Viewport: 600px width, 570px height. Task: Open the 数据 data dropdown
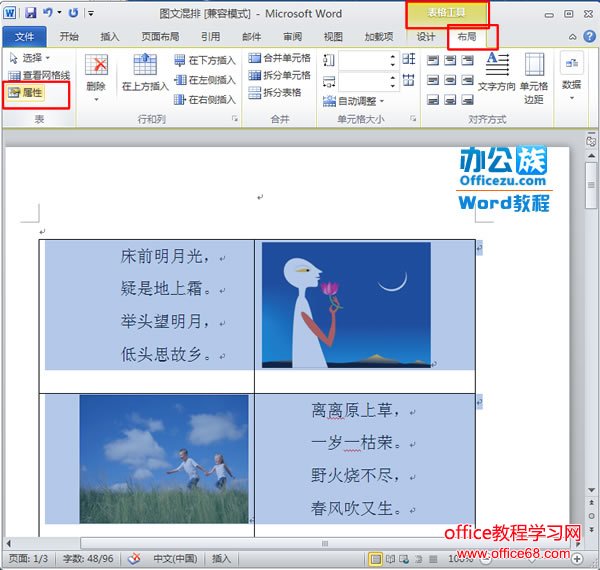572,77
